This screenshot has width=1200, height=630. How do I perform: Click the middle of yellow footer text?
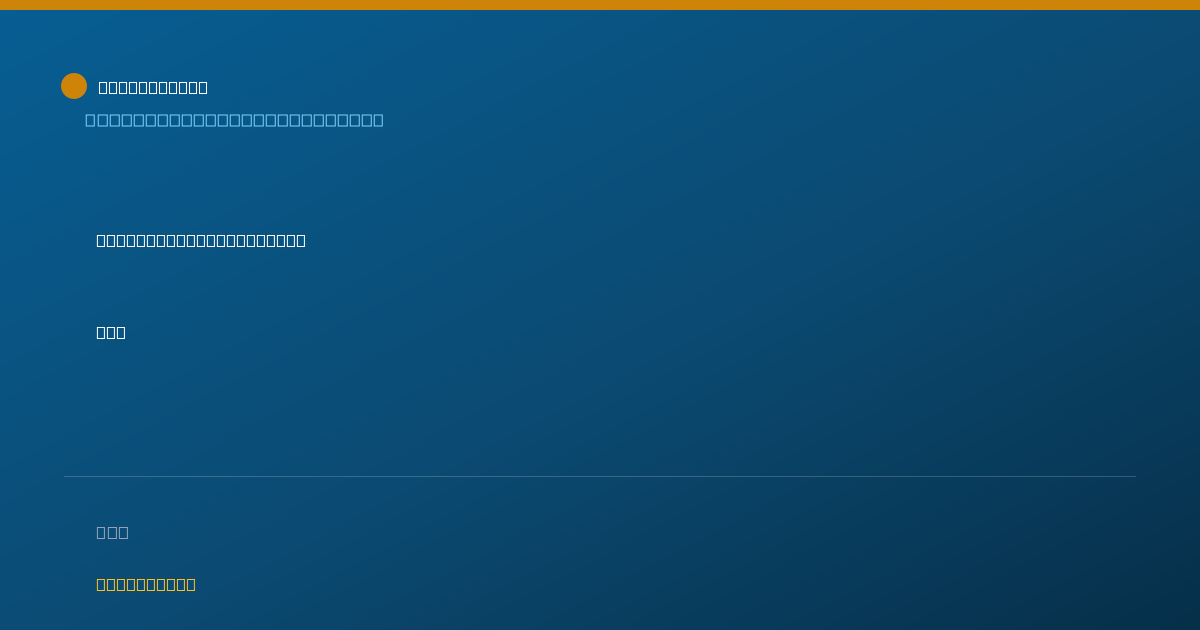tap(146, 584)
